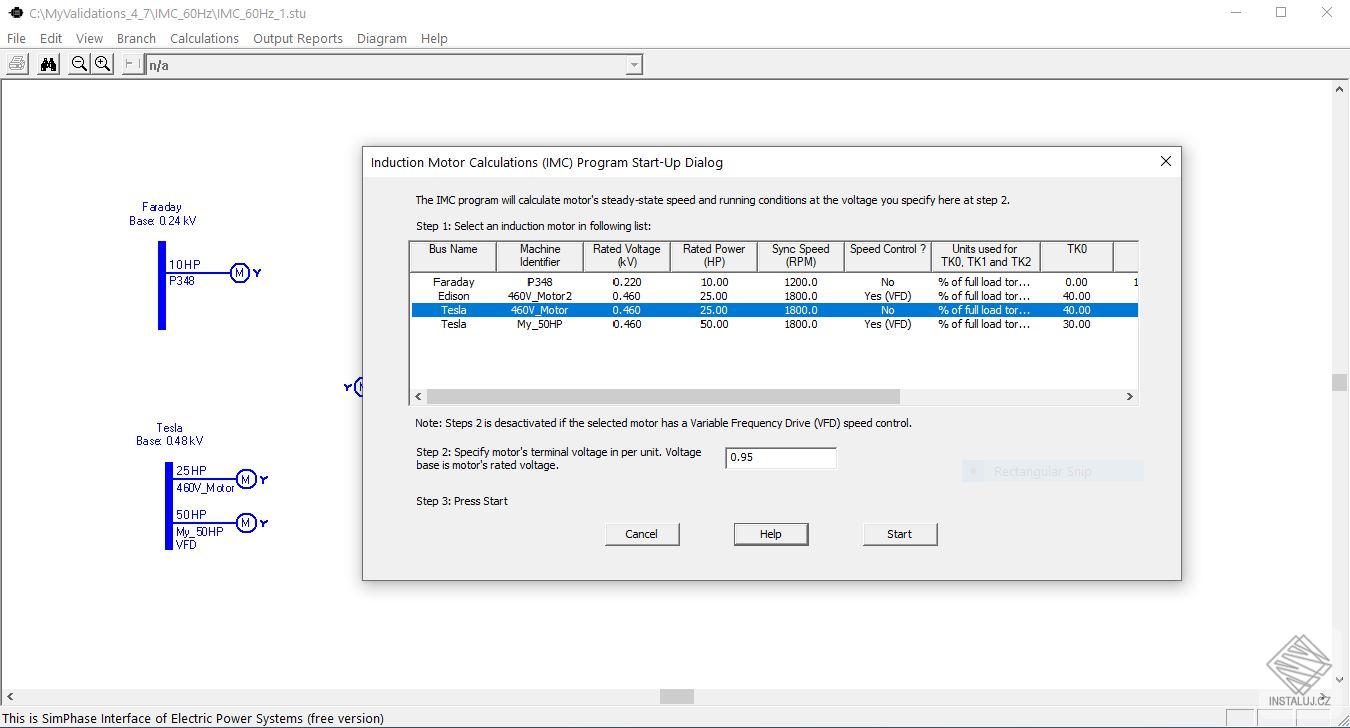Open the Edit menu

51,38
